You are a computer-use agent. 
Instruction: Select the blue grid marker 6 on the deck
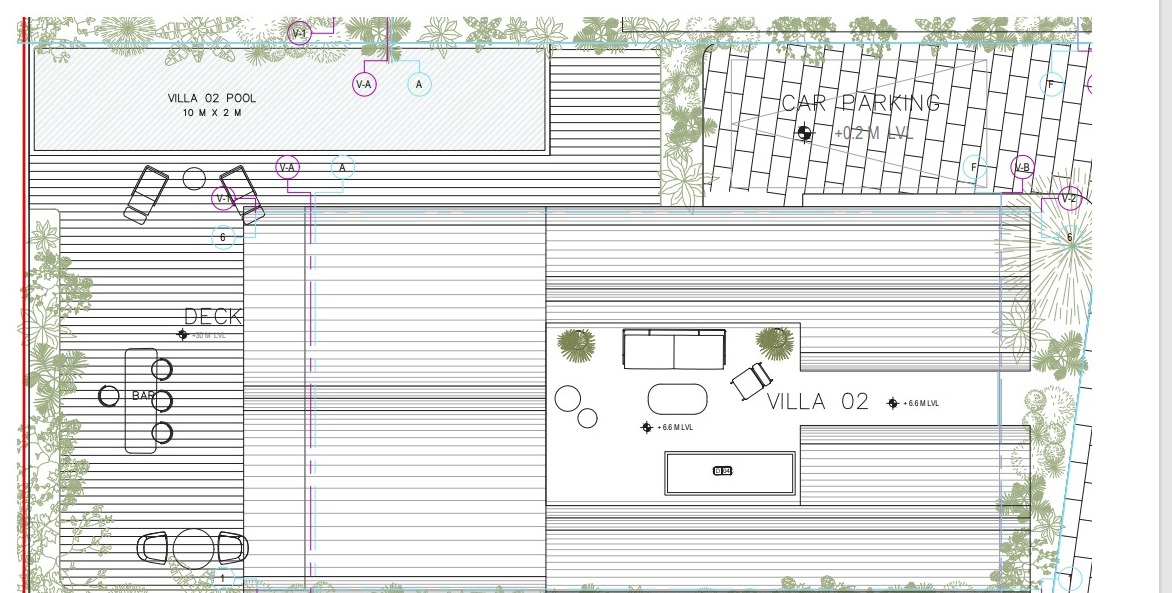click(224, 237)
